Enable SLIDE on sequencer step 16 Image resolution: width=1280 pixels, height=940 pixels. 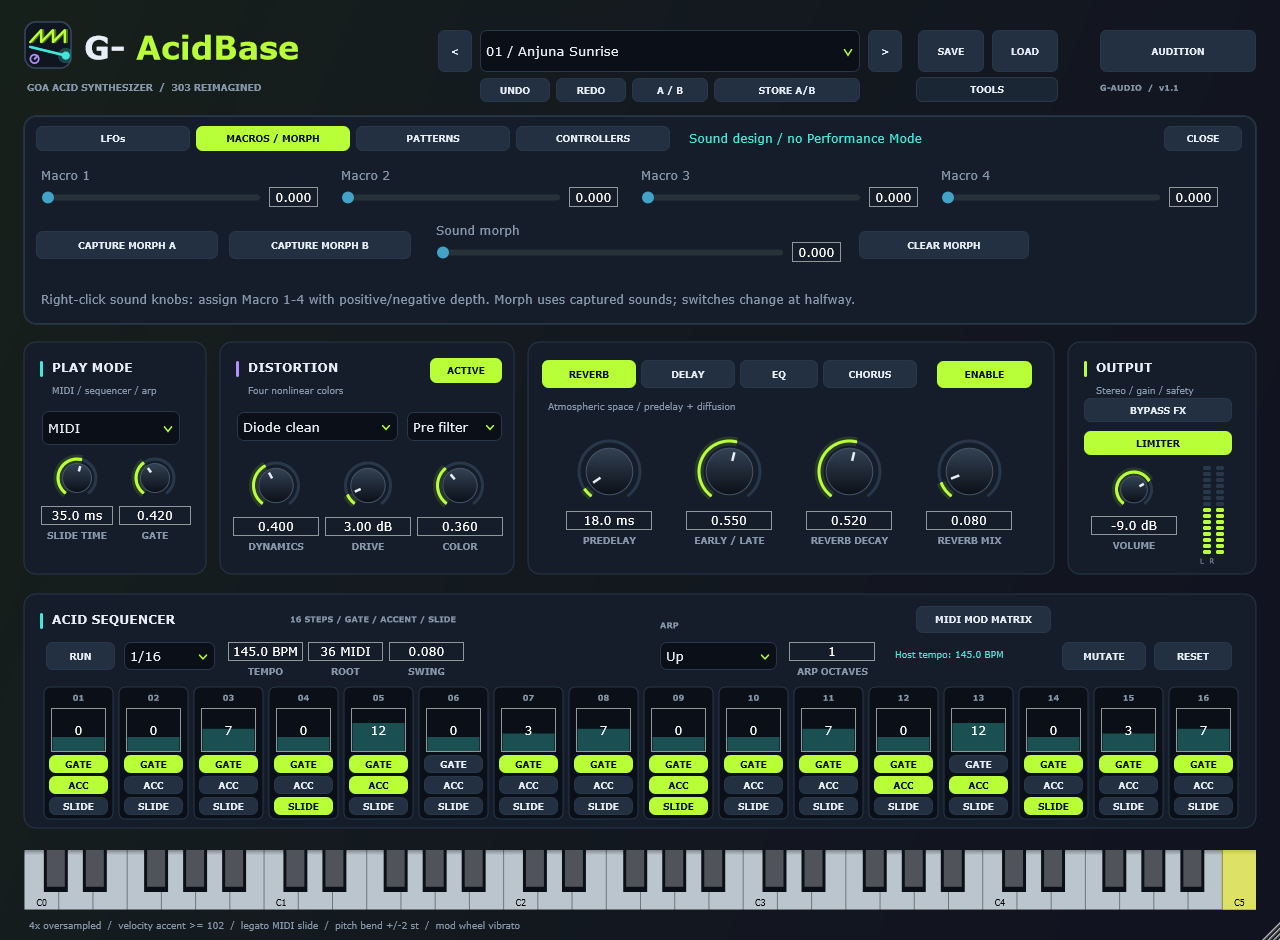coord(1204,806)
